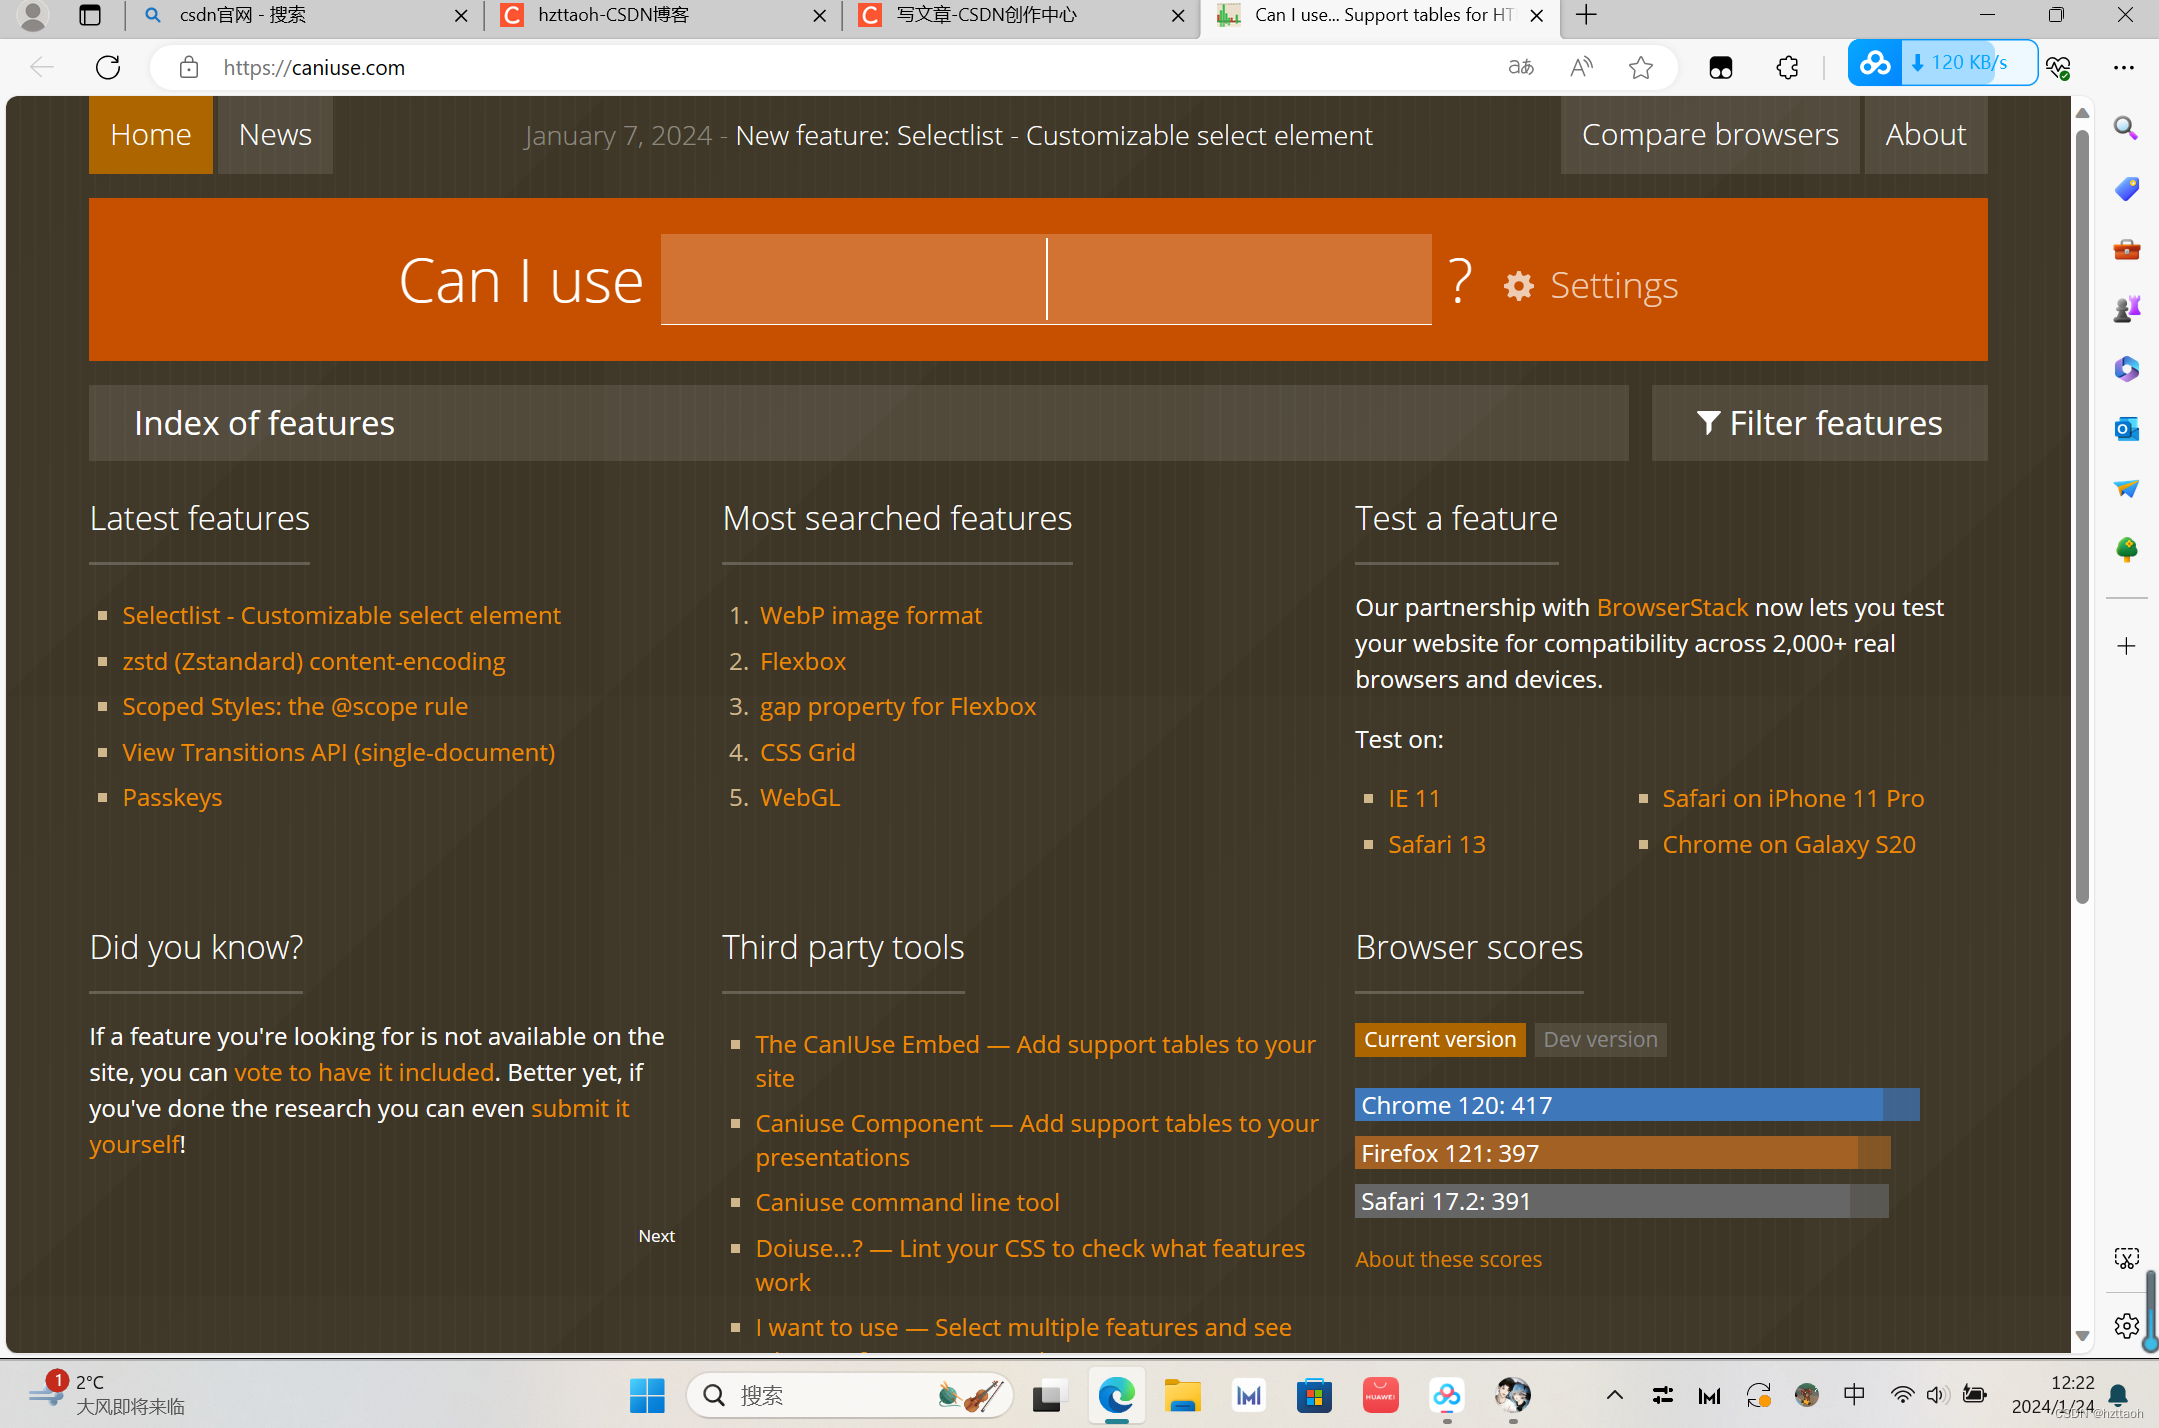
Task: Click Next in Did you know
Action: point(657,1236)
